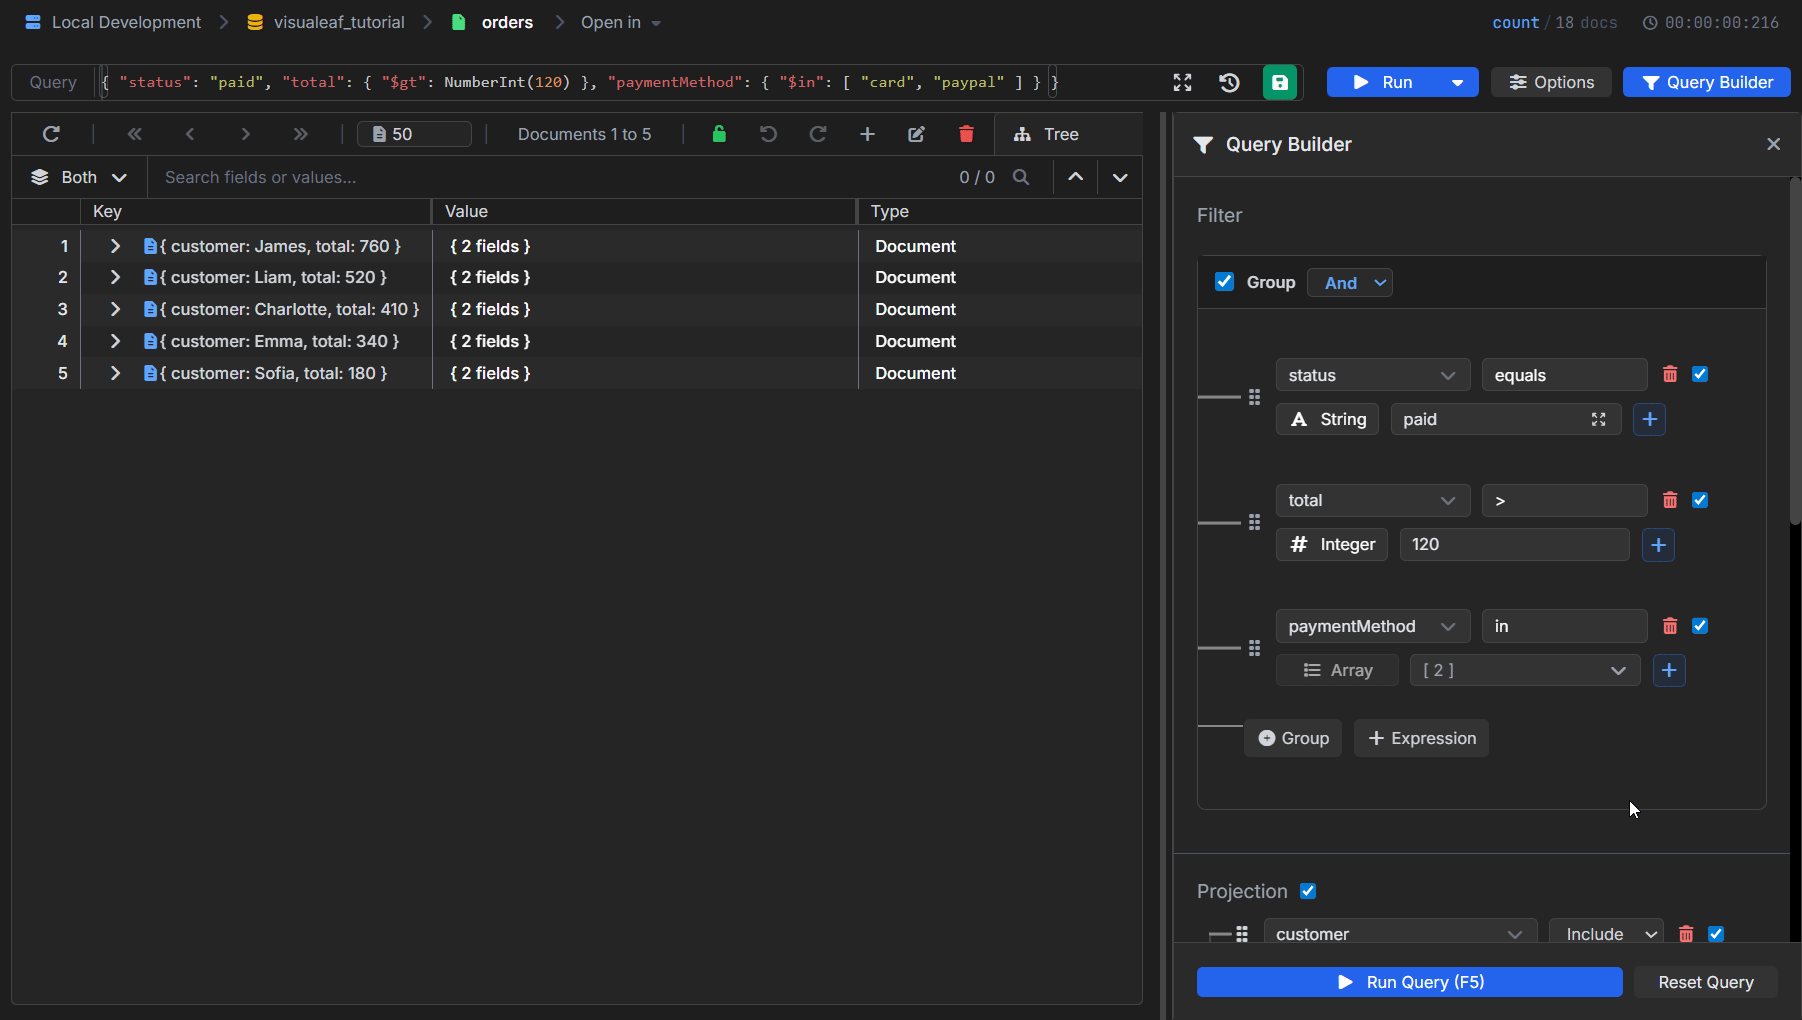The image size is (1802, 1020).
Task: Delete the total filter condition
Action: [1670, 500]
